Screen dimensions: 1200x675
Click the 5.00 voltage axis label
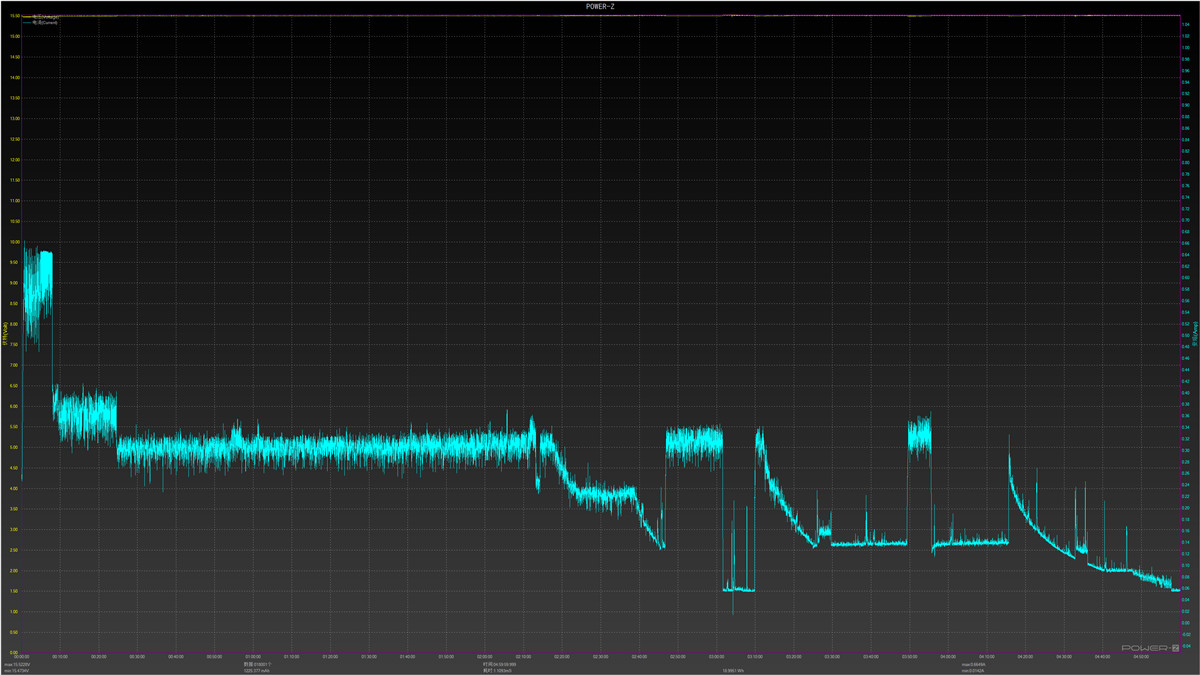pos(14,447)
